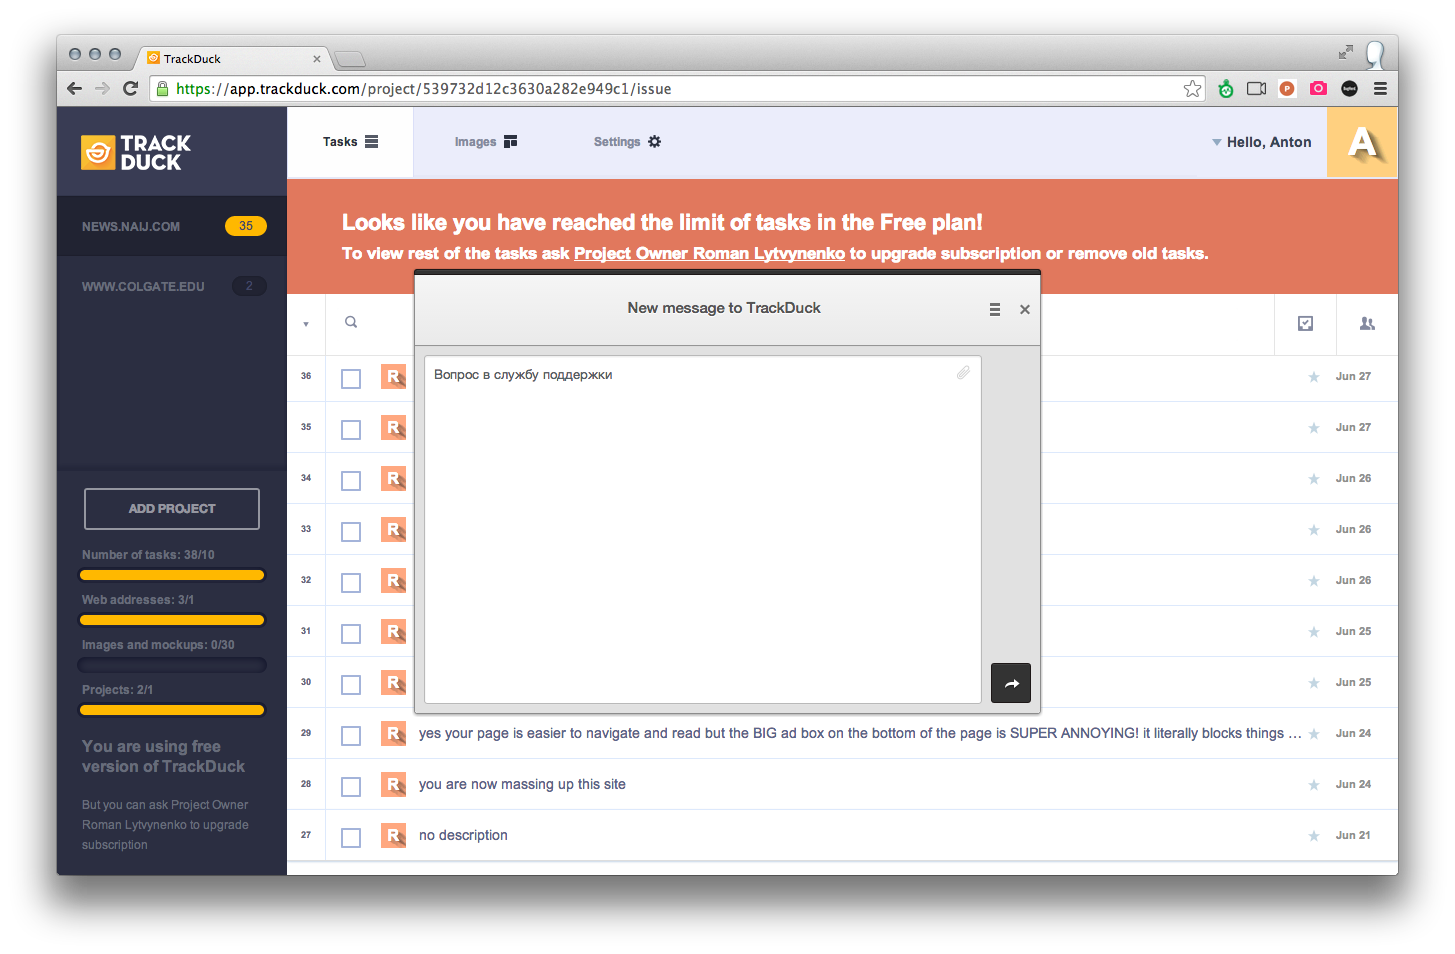Viewport: 1455px width, 954px height.
Task: Click the R avatar on task 27
Action: coord(393,836)
